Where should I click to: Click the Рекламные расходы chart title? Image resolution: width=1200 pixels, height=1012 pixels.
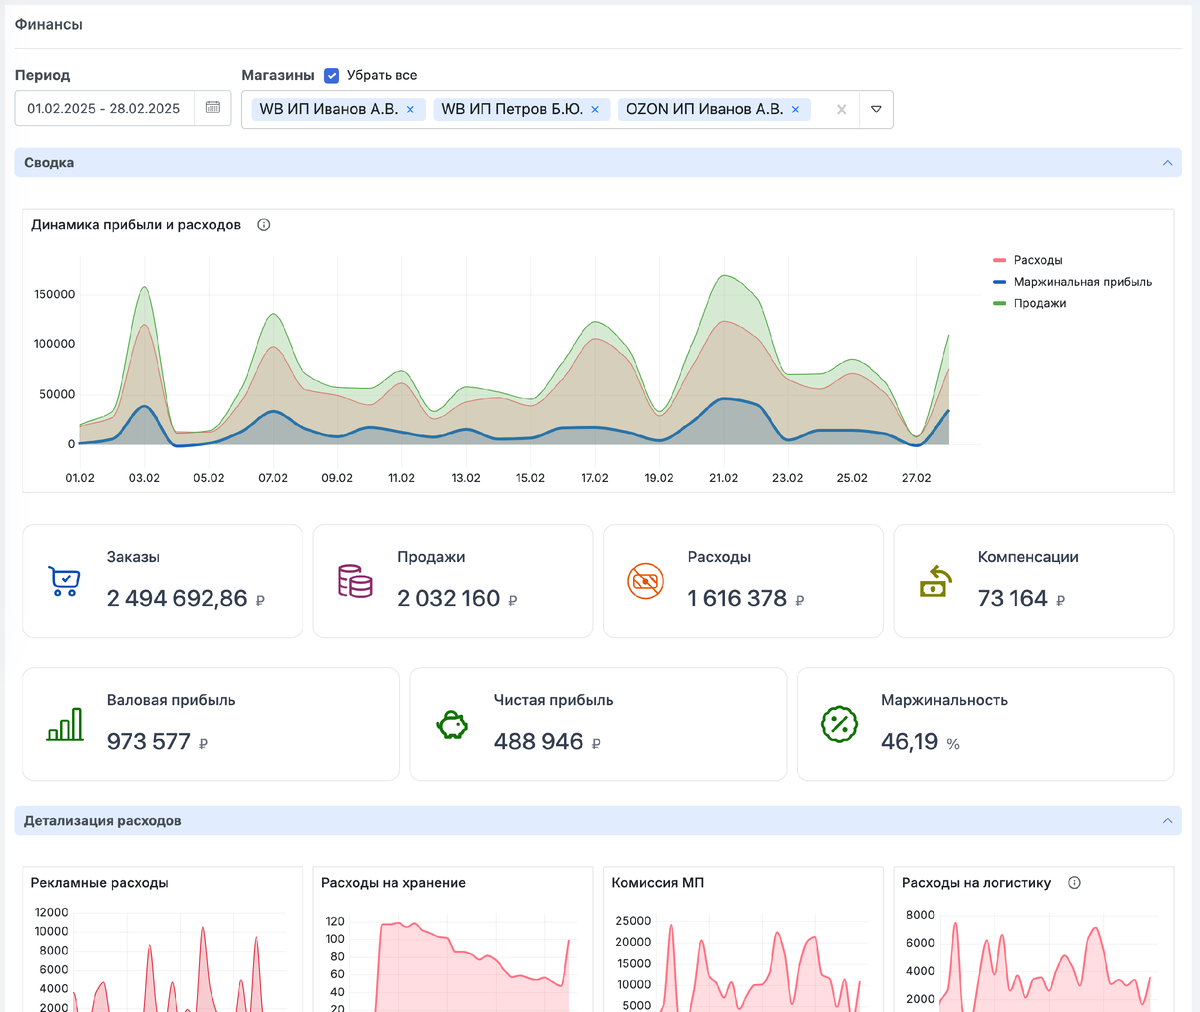(x=100, y=883)
